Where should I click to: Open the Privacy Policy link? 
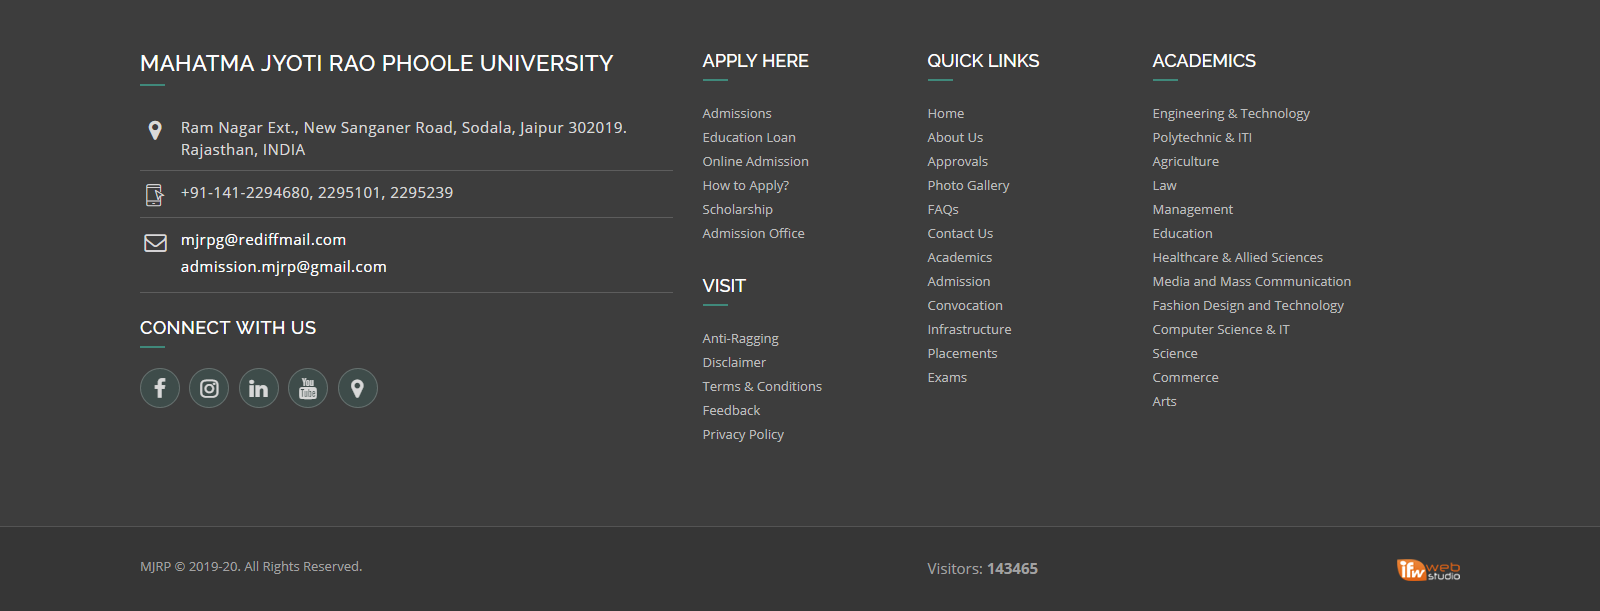tap(743, 435)
